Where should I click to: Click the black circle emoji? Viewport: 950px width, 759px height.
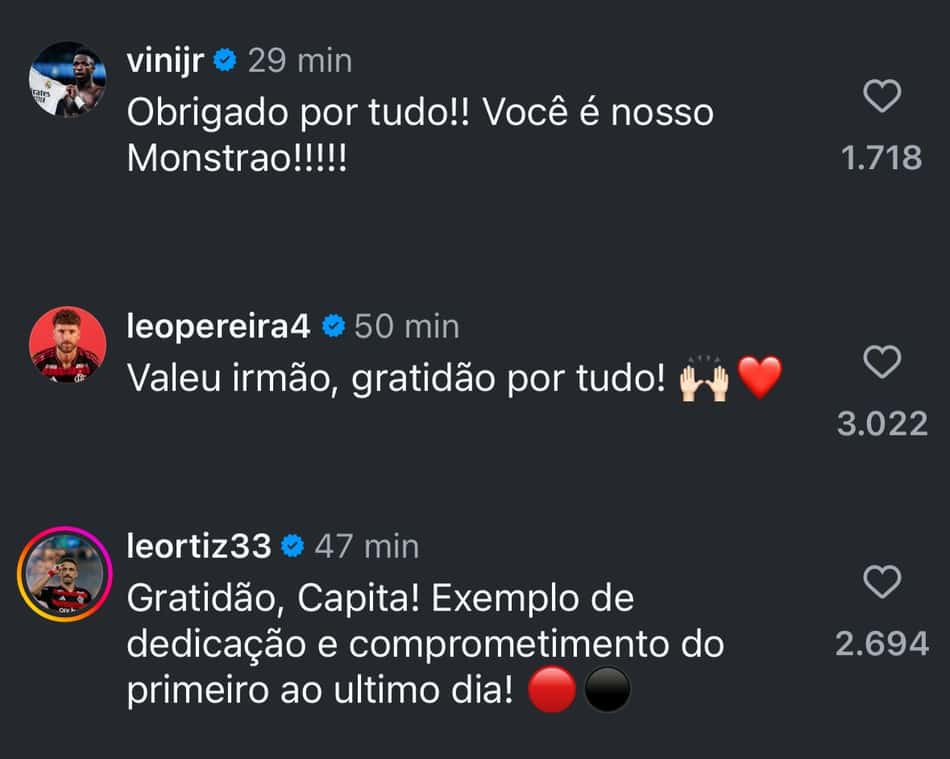[607, 689]
